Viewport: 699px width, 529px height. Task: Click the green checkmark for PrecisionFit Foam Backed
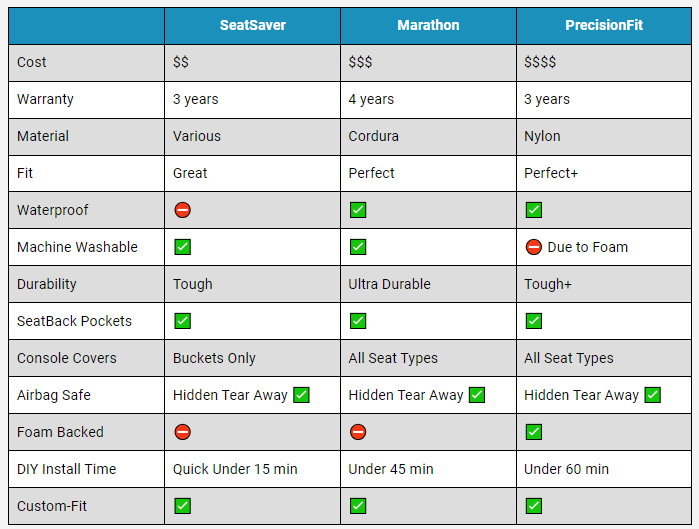coord(534,432)
